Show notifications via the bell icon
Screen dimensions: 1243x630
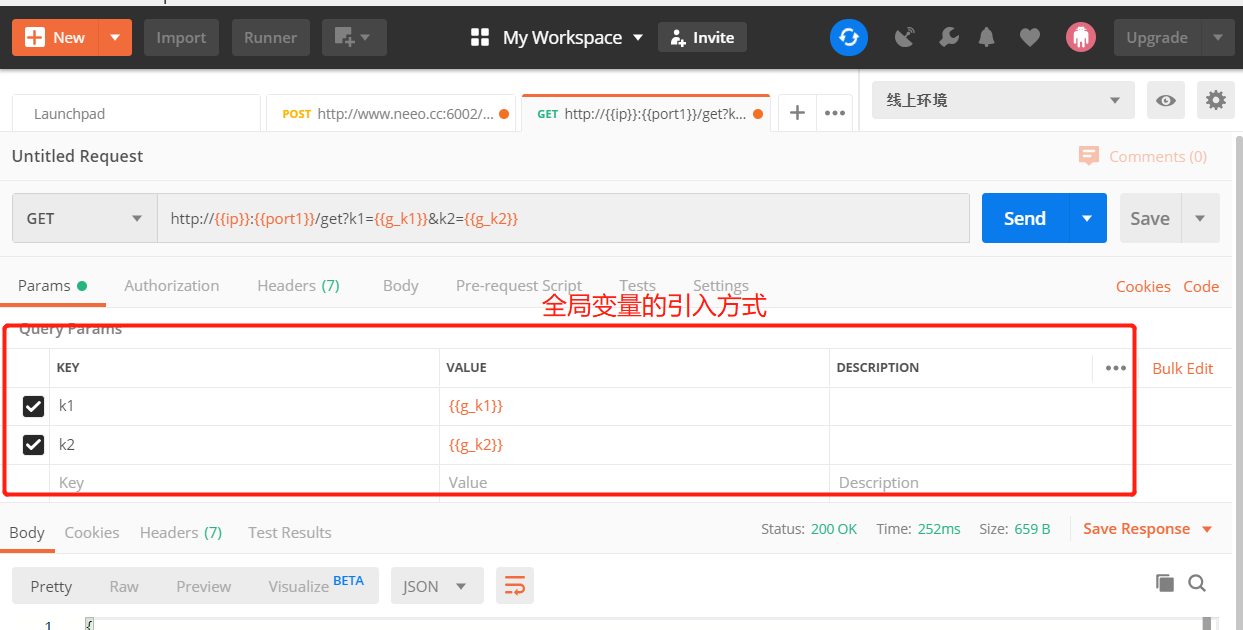point(987,38)
